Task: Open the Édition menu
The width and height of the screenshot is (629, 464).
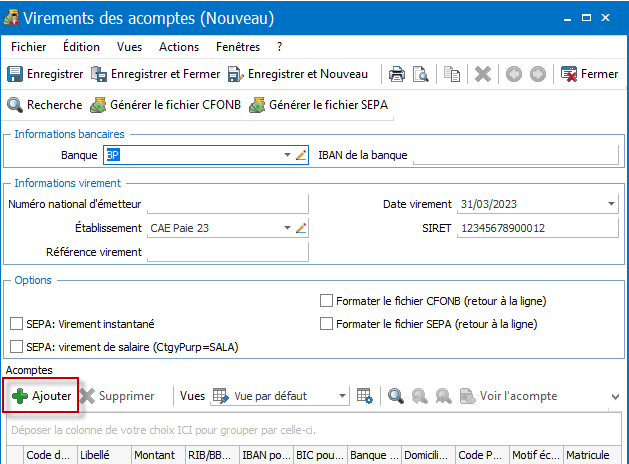Action: pos(81,47)
